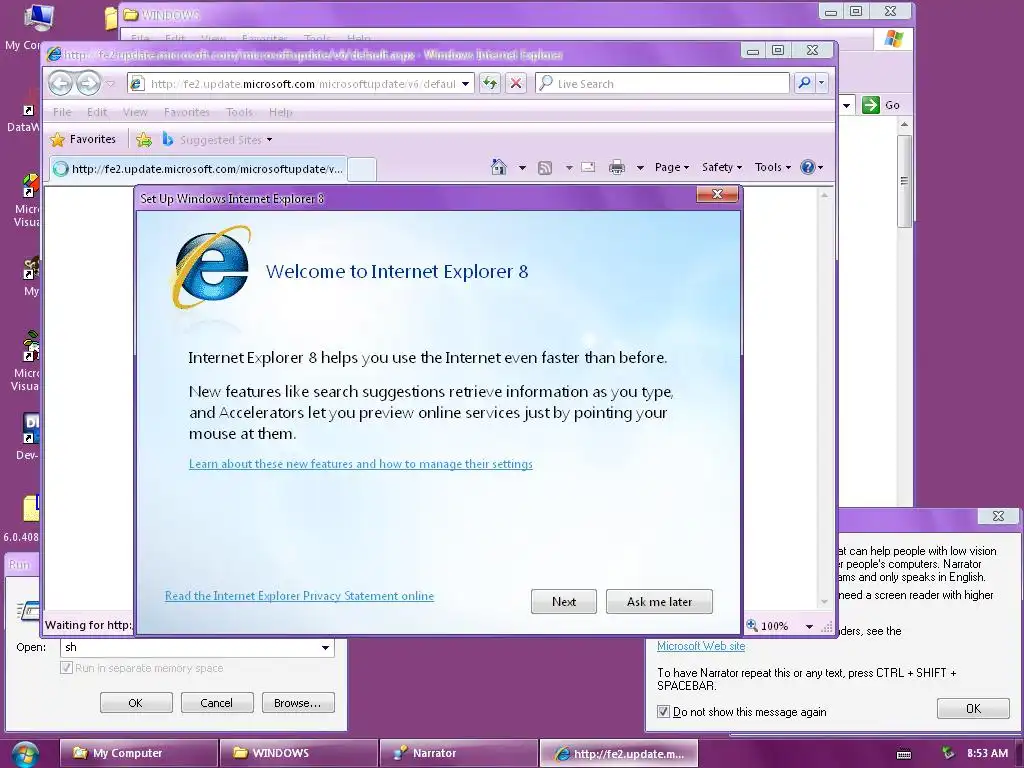
Task: Open Suggested Sites on favorites bar
Action: [x=217, y=140]
